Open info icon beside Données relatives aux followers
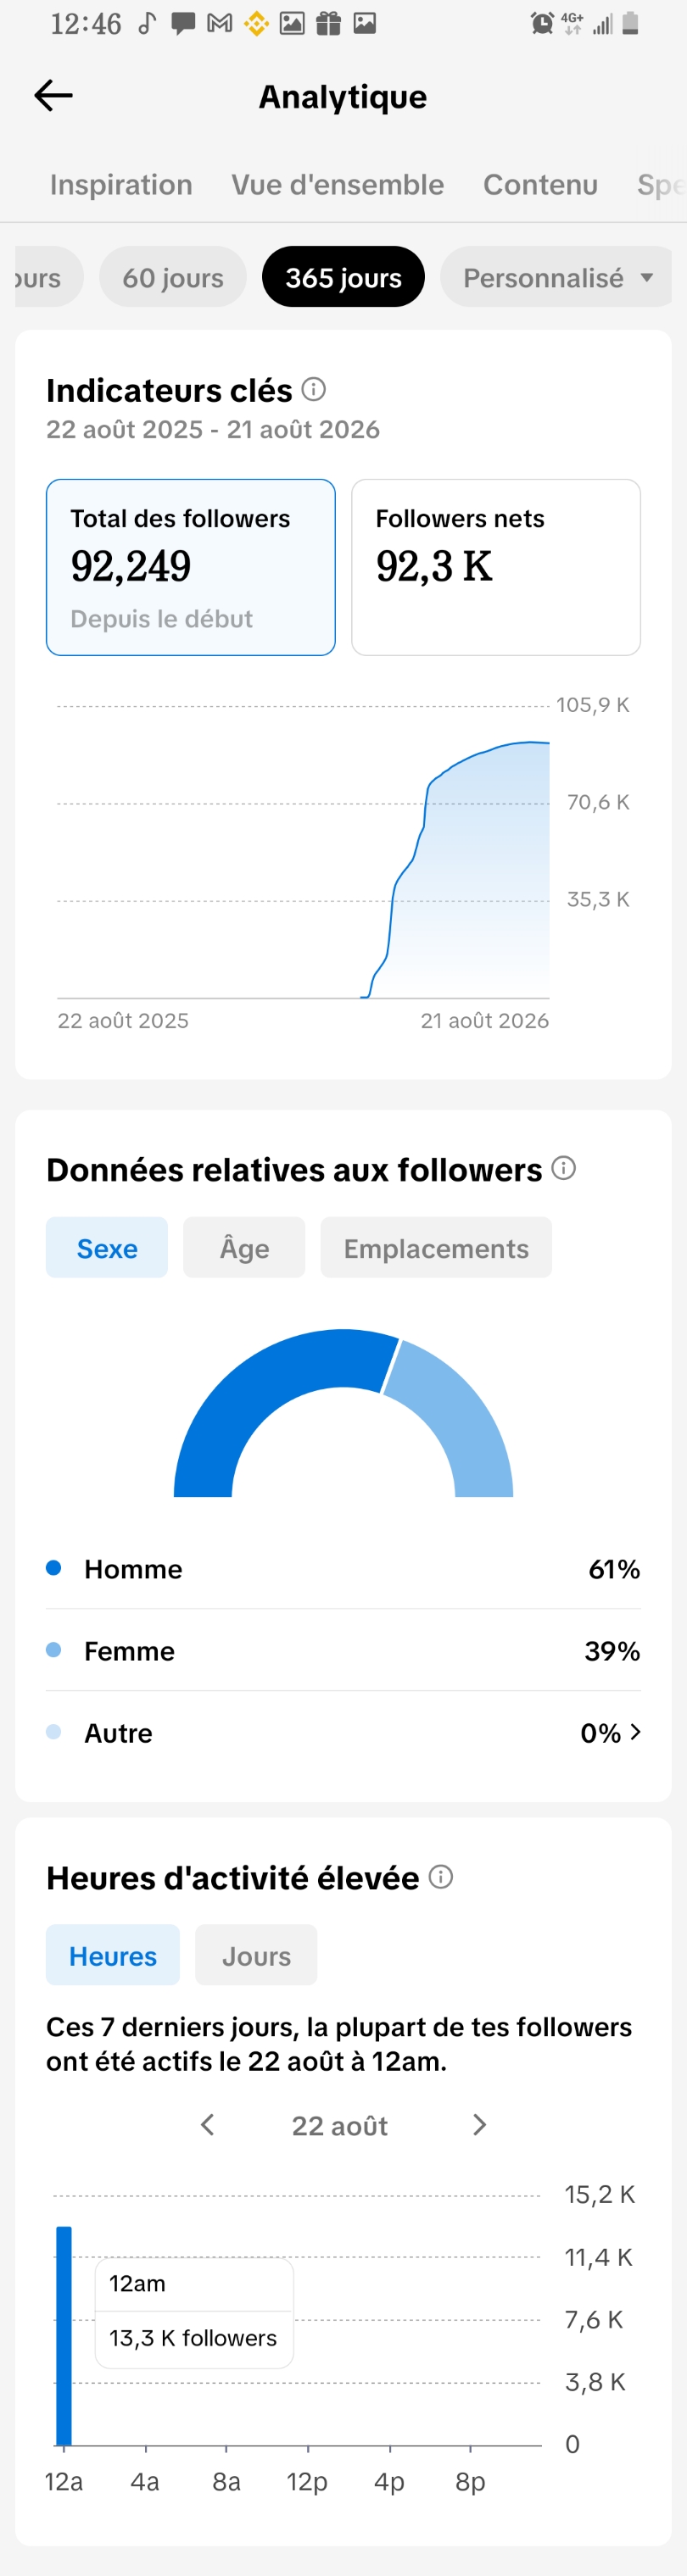 click(564, 1168)
